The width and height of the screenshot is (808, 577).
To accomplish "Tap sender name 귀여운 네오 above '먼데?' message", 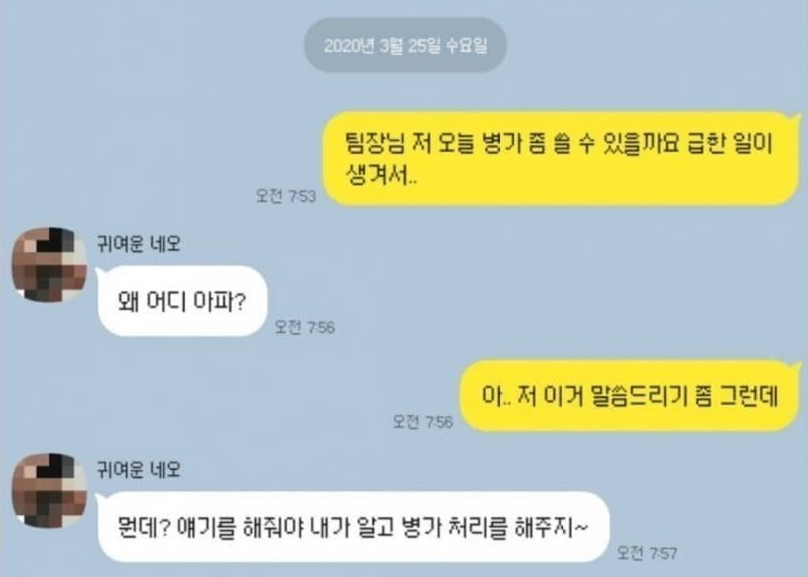I will click(x=139, y=469).
